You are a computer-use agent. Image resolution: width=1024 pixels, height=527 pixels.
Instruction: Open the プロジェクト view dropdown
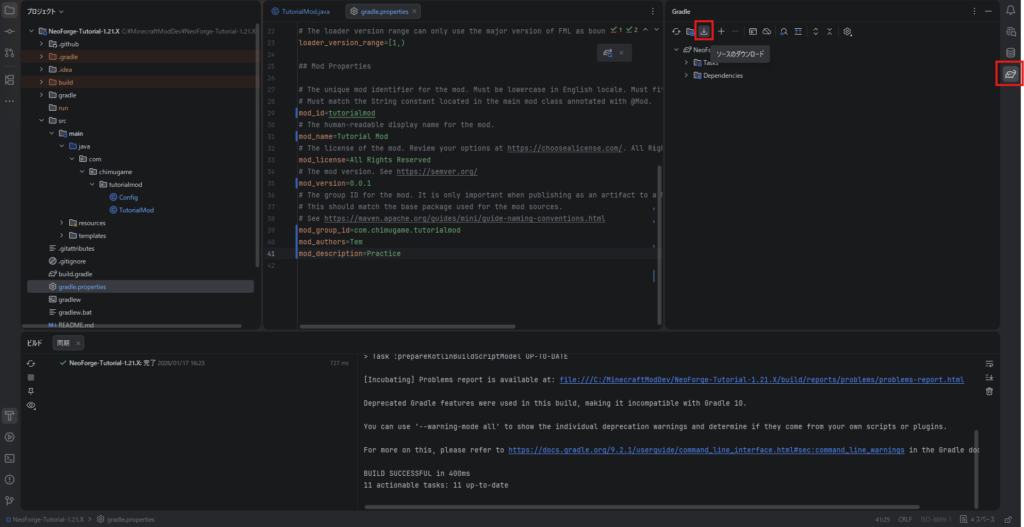coord(46,10)
